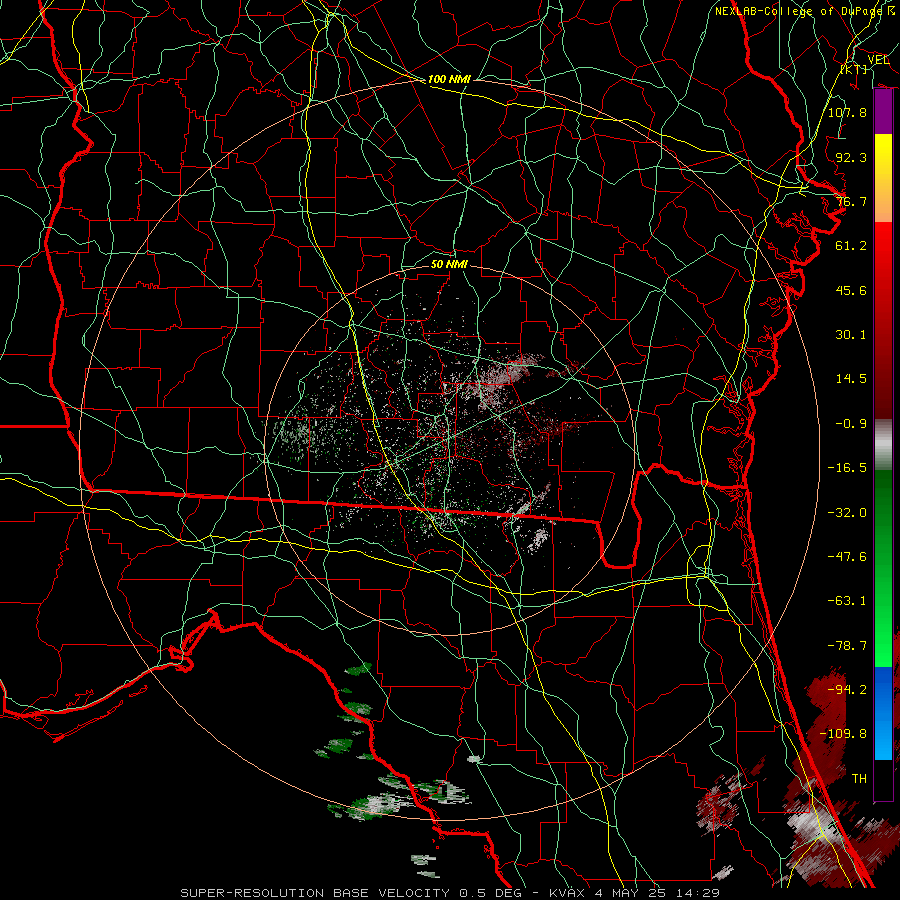
Task: Click the 14.5 velocity scale value
Action: (x=851, y=379)
